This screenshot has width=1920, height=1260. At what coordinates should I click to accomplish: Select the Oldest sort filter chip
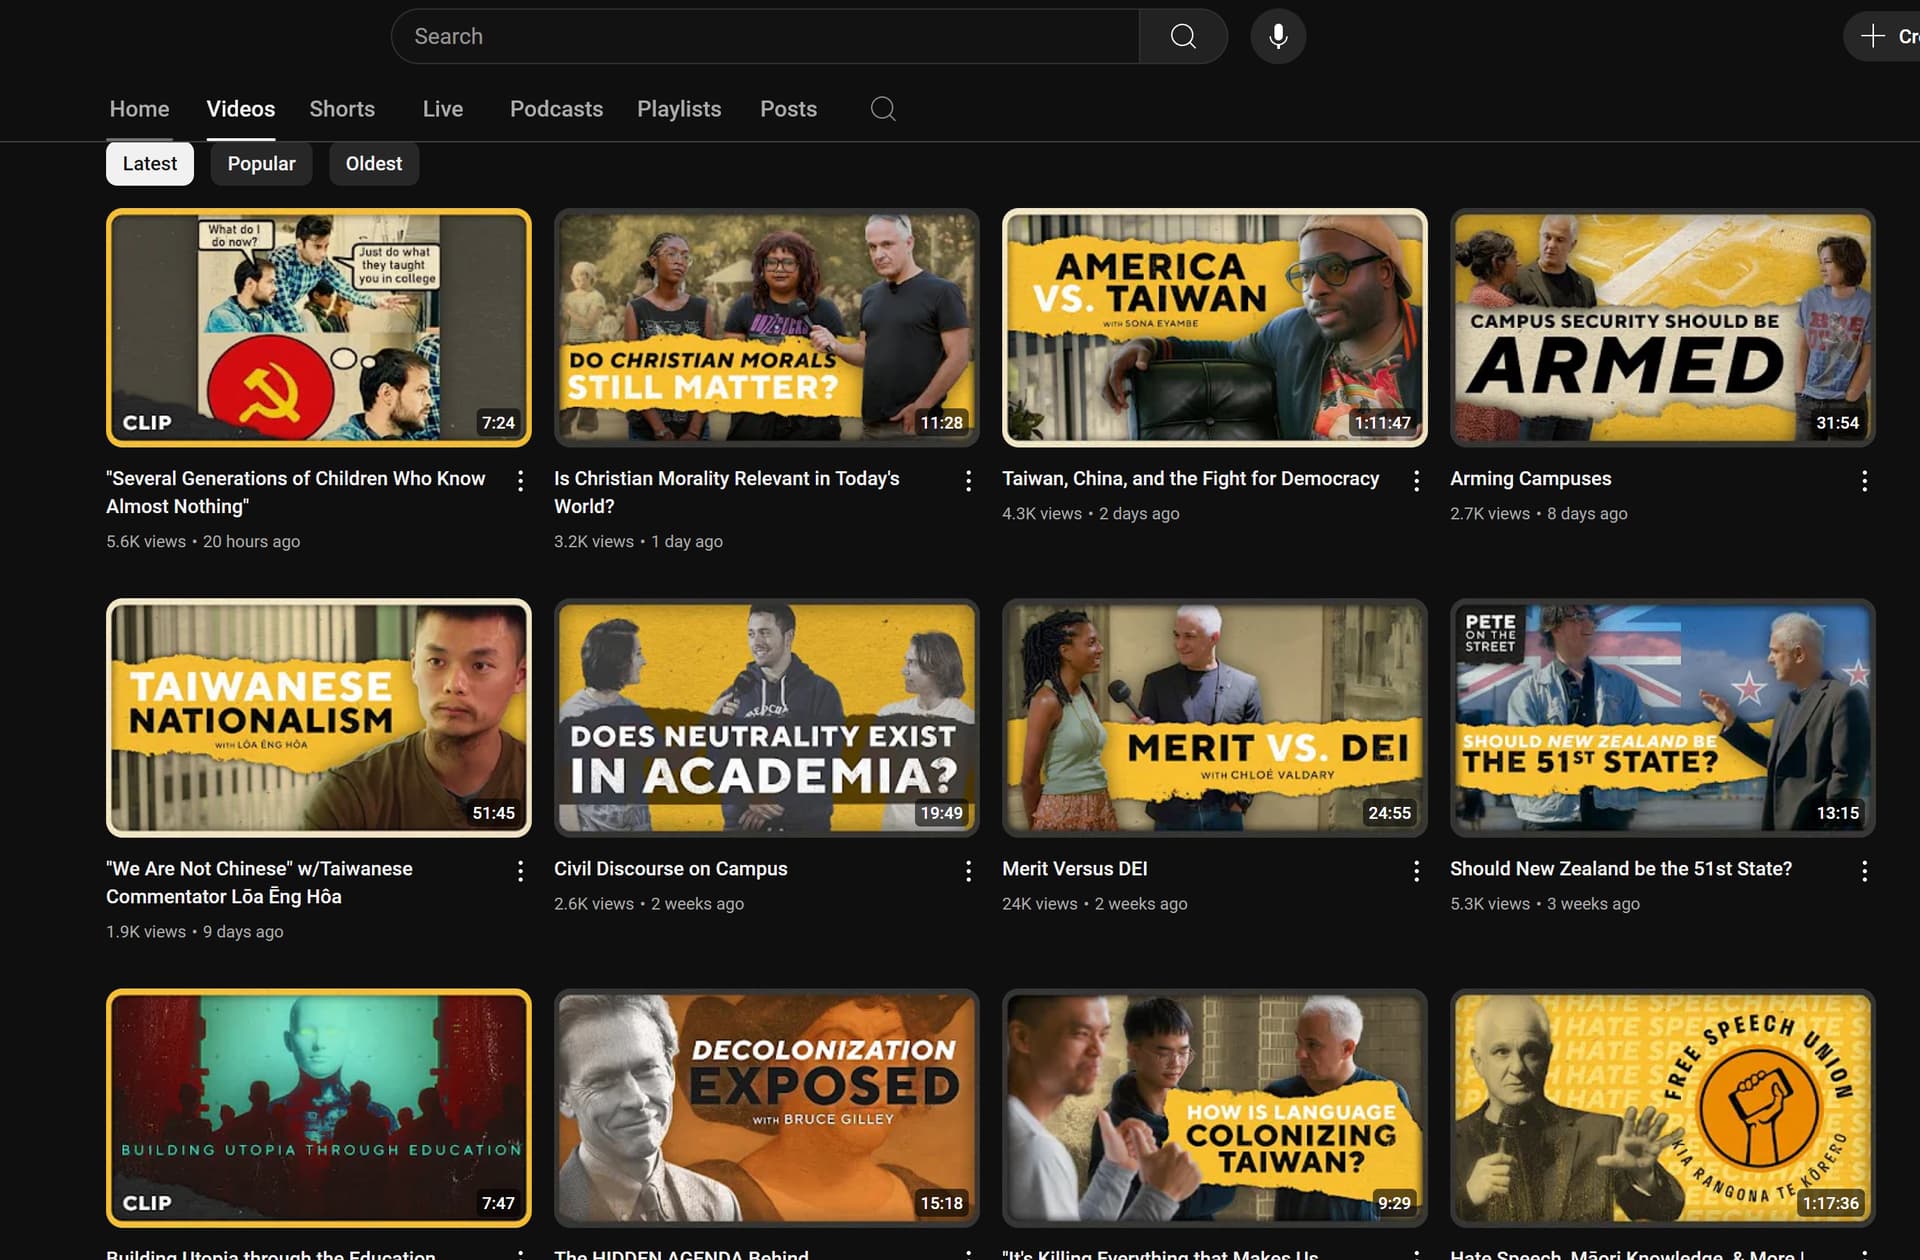[373, 164]
